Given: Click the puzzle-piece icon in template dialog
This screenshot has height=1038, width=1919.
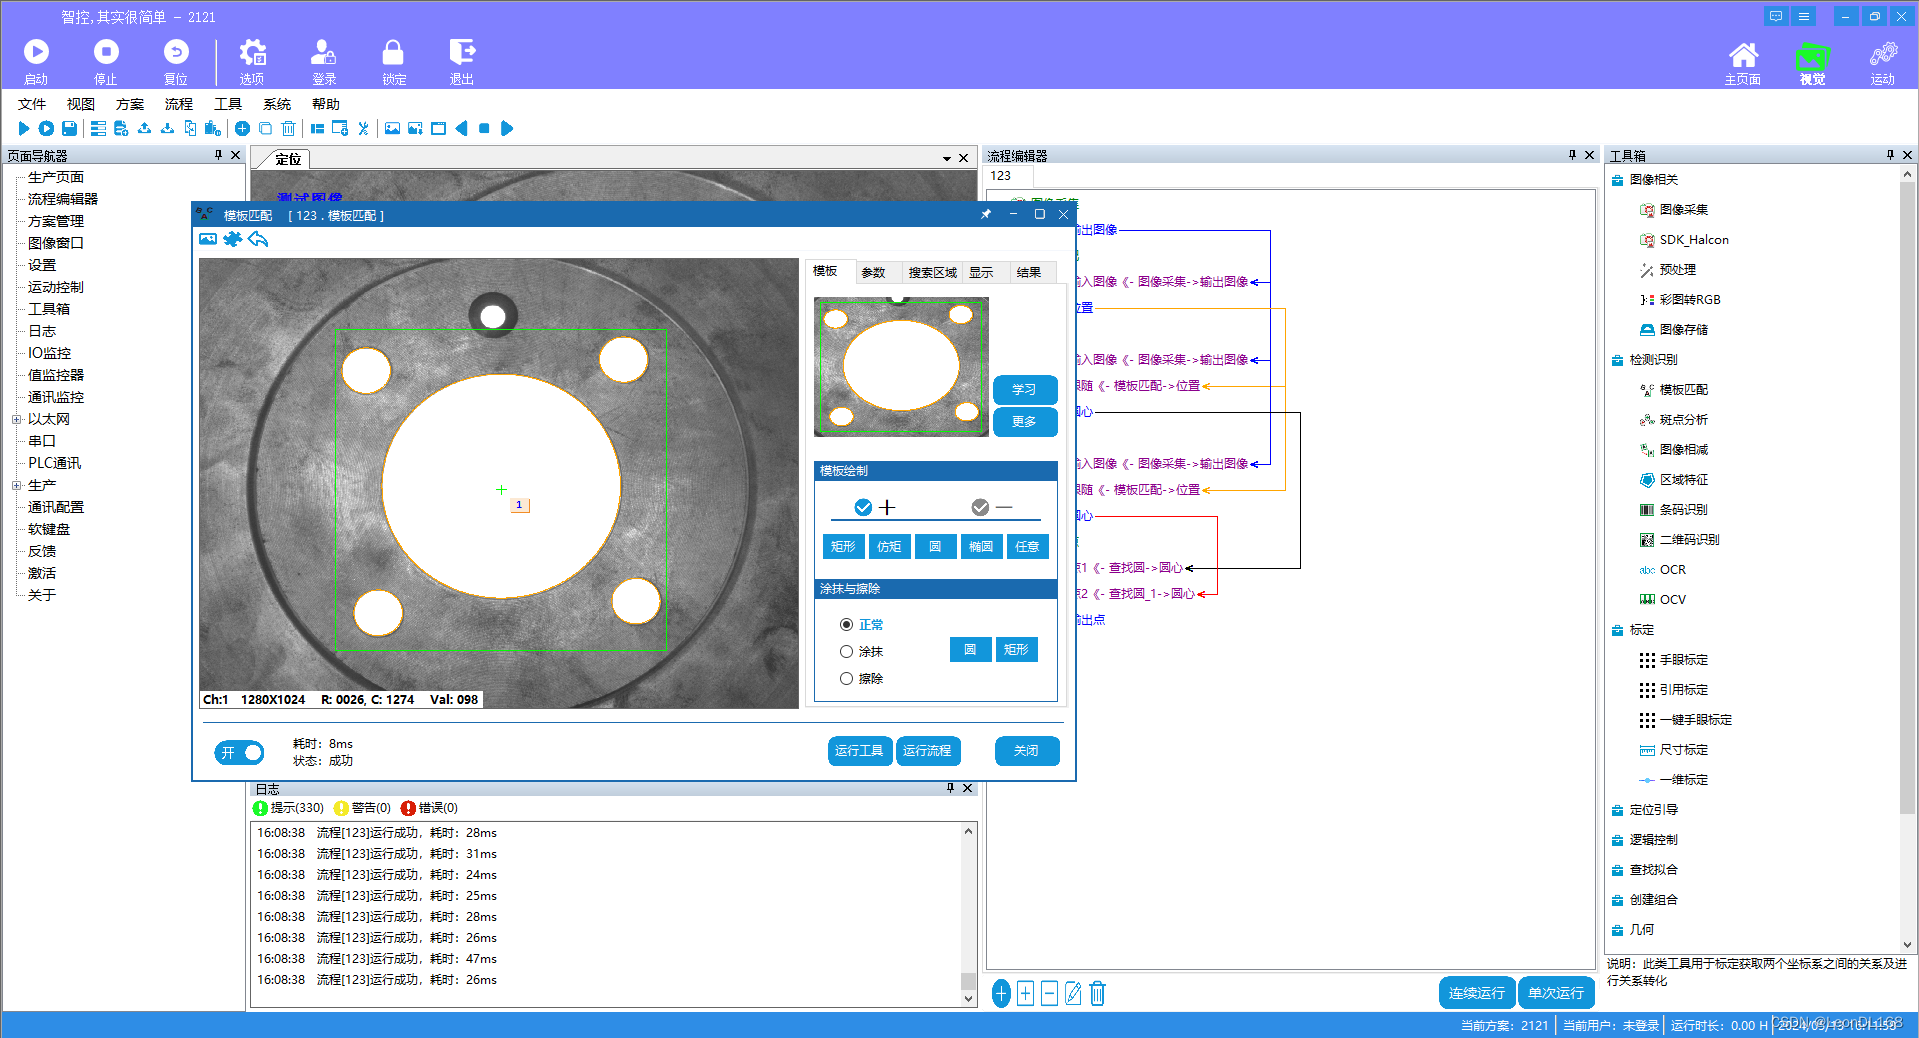Looking at the screenshot, I should click(232, 239).
